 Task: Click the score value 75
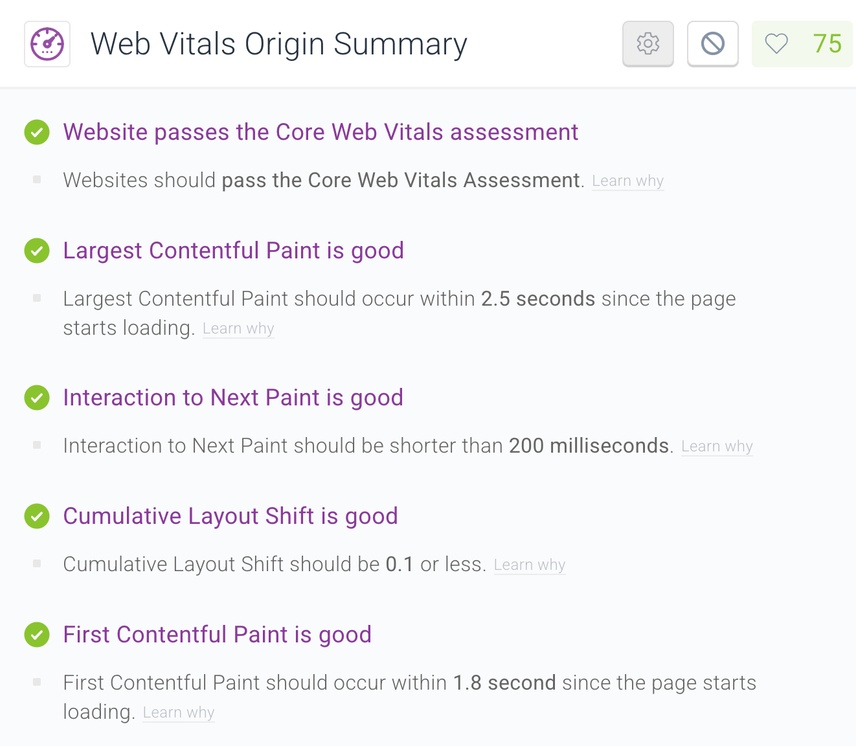click(829, 44)
